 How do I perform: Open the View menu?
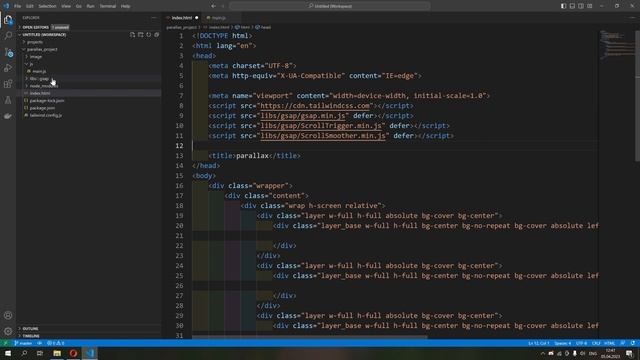(x=66, y=6)
